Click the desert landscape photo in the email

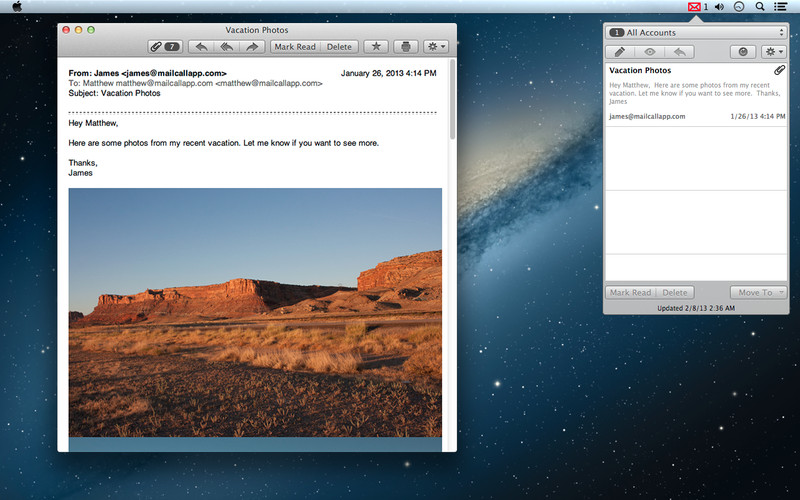[x=255, y=312]
